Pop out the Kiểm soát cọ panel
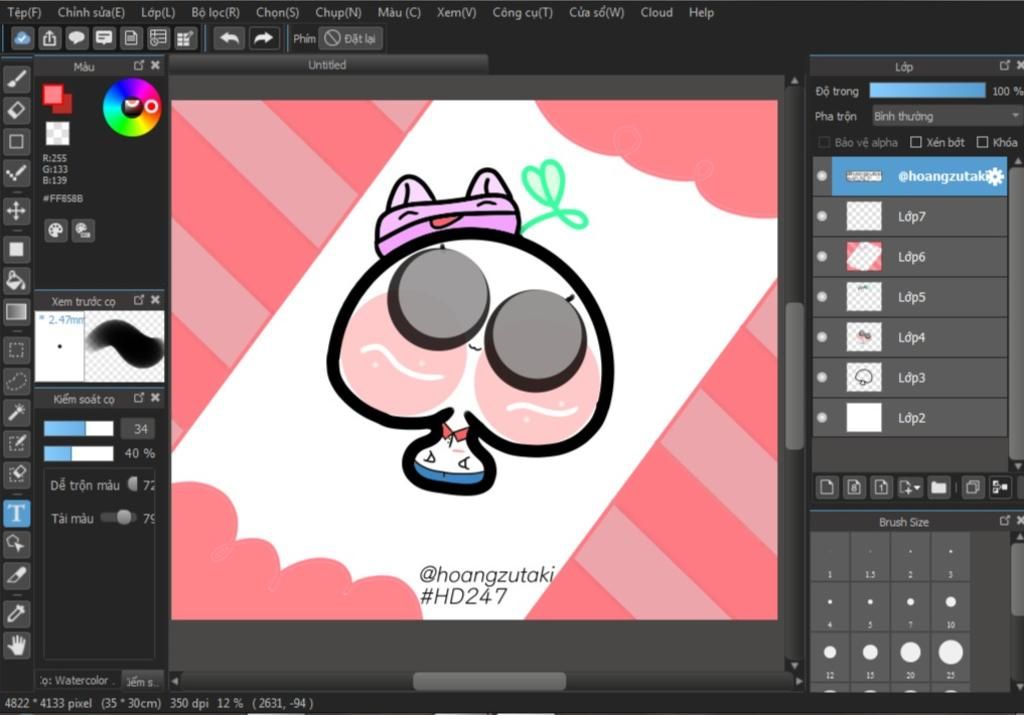This screenshot has height=715, width=1024. pos(138,398)
